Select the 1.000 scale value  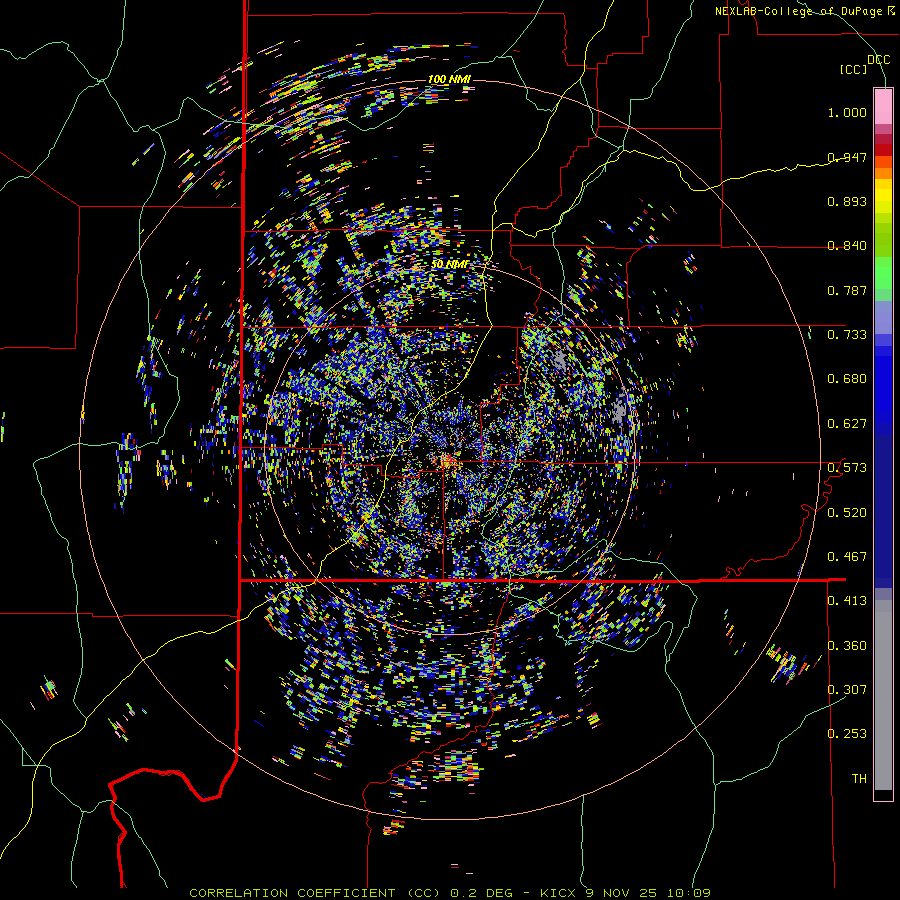coord(847,112)
